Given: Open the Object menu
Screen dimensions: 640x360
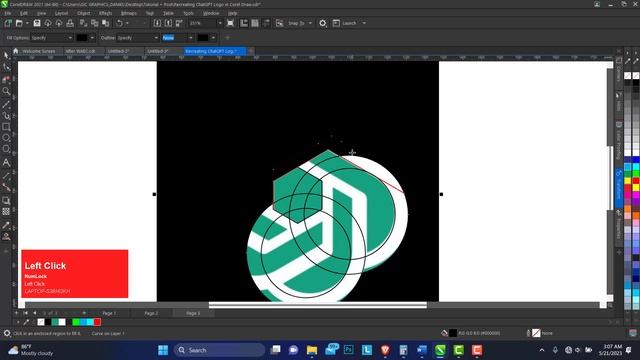Looking at the screenshot, I should [83, 13].
